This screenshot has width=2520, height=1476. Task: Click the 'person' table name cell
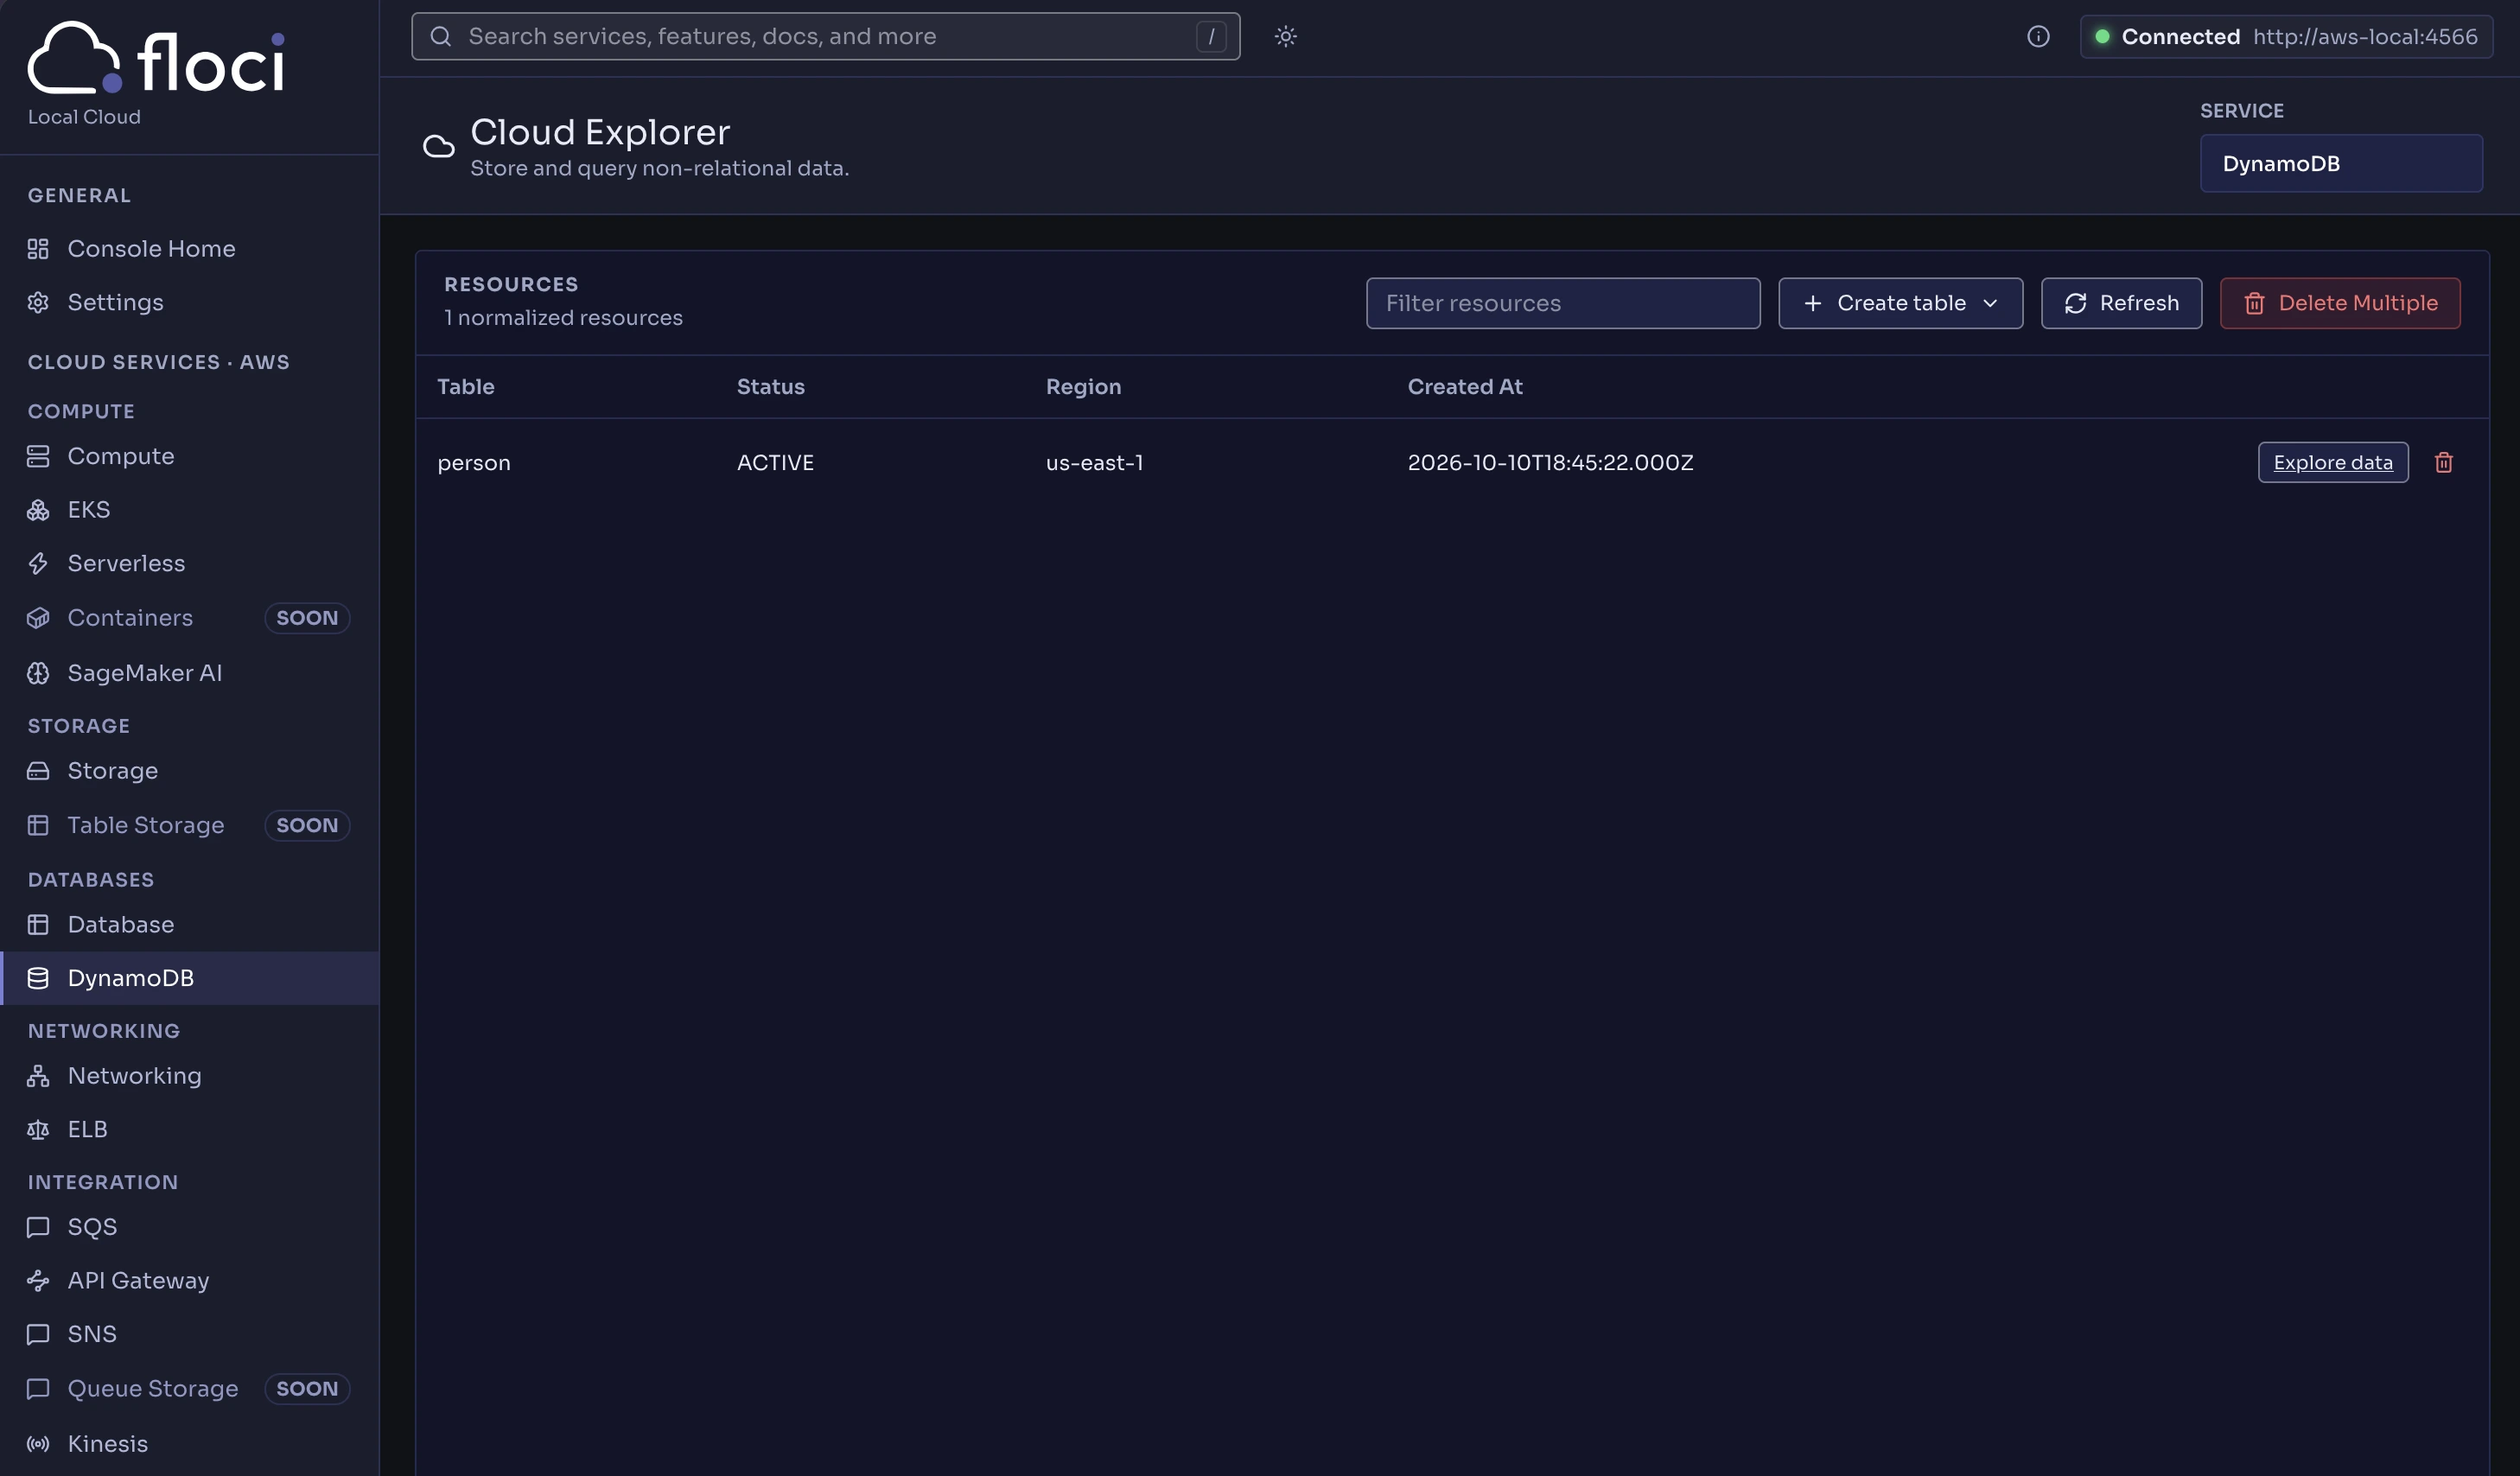pyautogui.click(x=474, y=463)
